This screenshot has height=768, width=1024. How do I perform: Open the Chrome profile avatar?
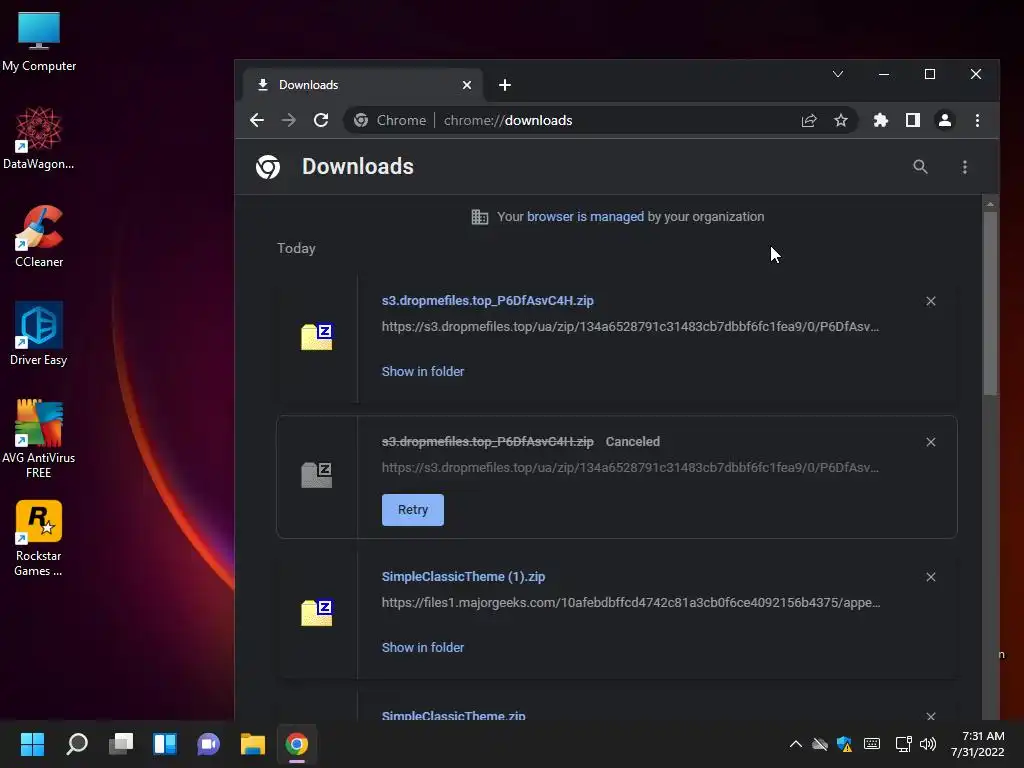point(945,120)
